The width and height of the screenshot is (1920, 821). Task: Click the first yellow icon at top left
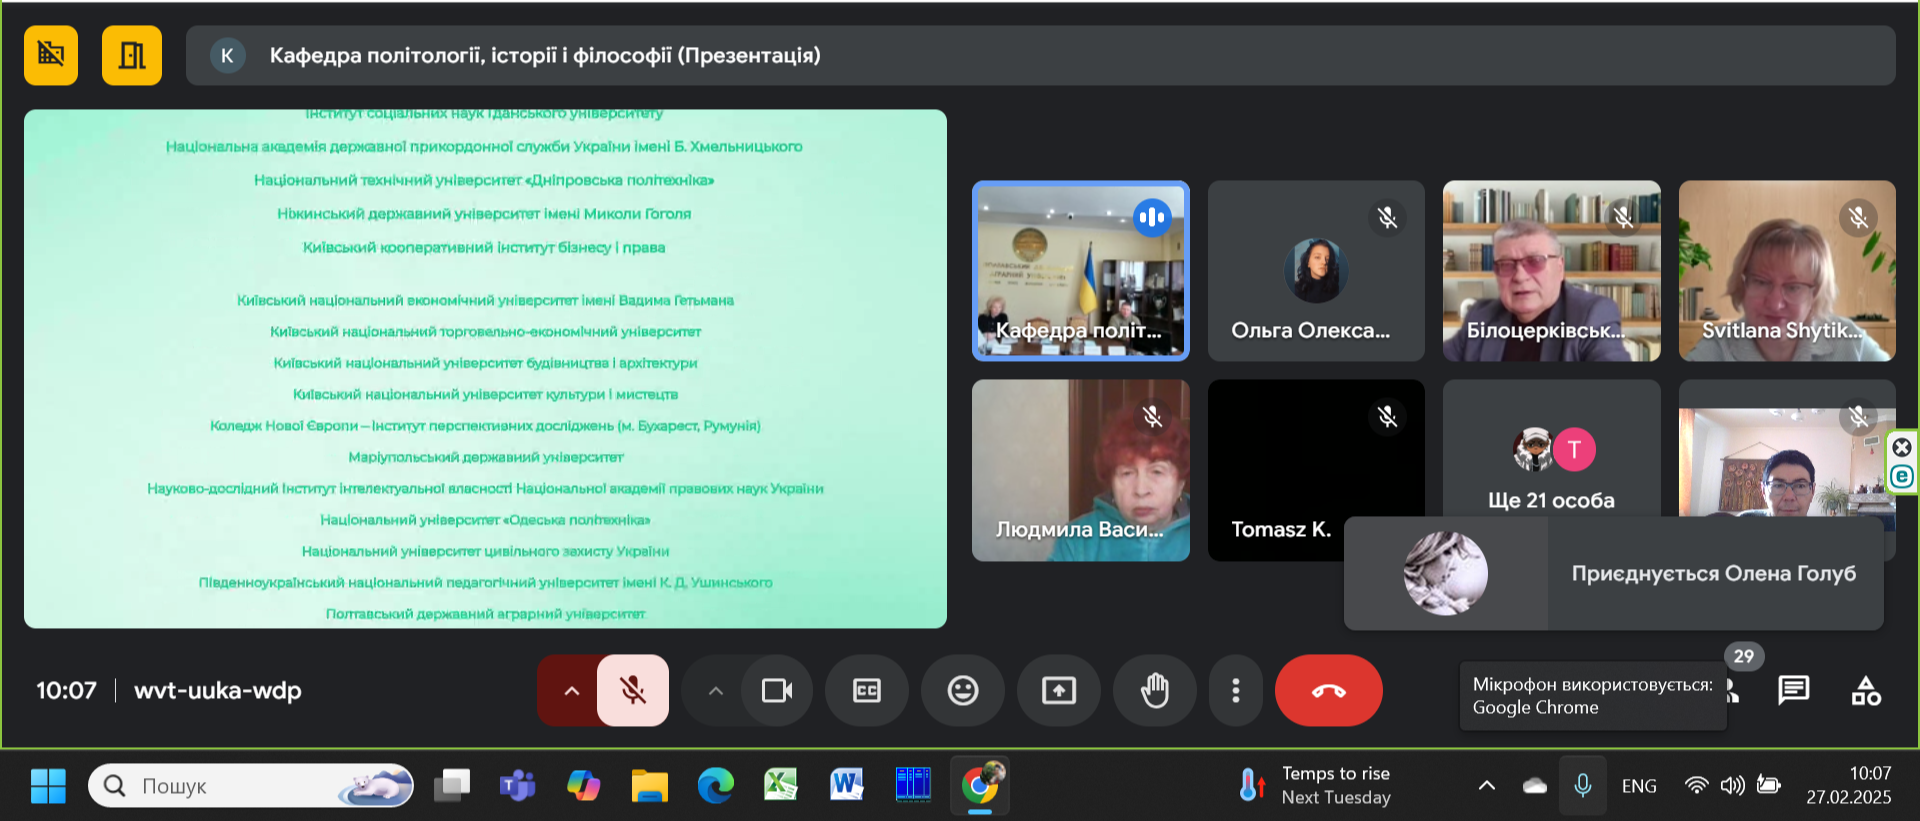point(51,55)
